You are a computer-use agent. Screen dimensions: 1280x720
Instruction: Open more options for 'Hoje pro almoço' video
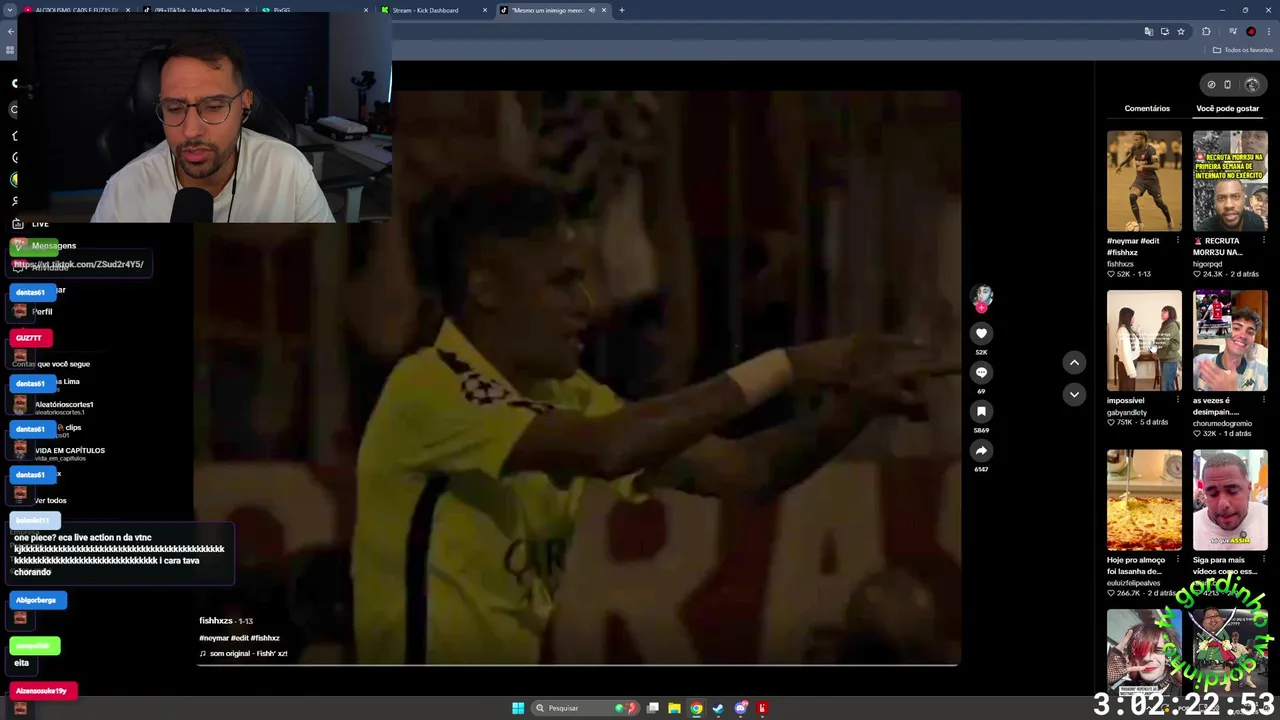1177,560
